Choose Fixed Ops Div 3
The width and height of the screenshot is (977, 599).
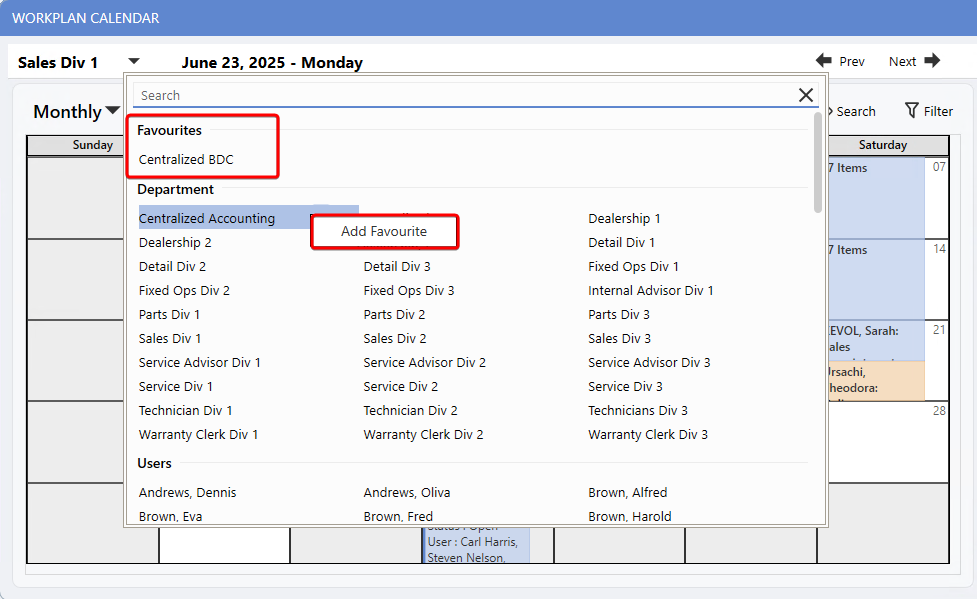[x=409, y=291]
